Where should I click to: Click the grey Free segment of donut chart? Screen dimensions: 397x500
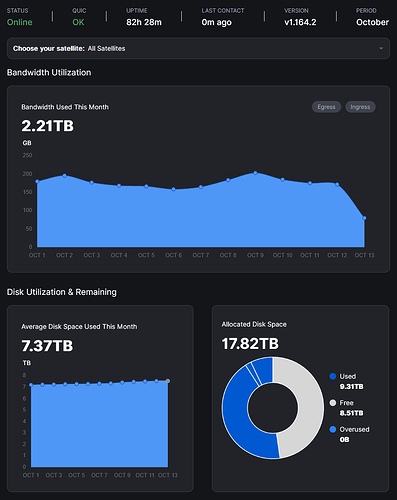(x=310, y=408)
